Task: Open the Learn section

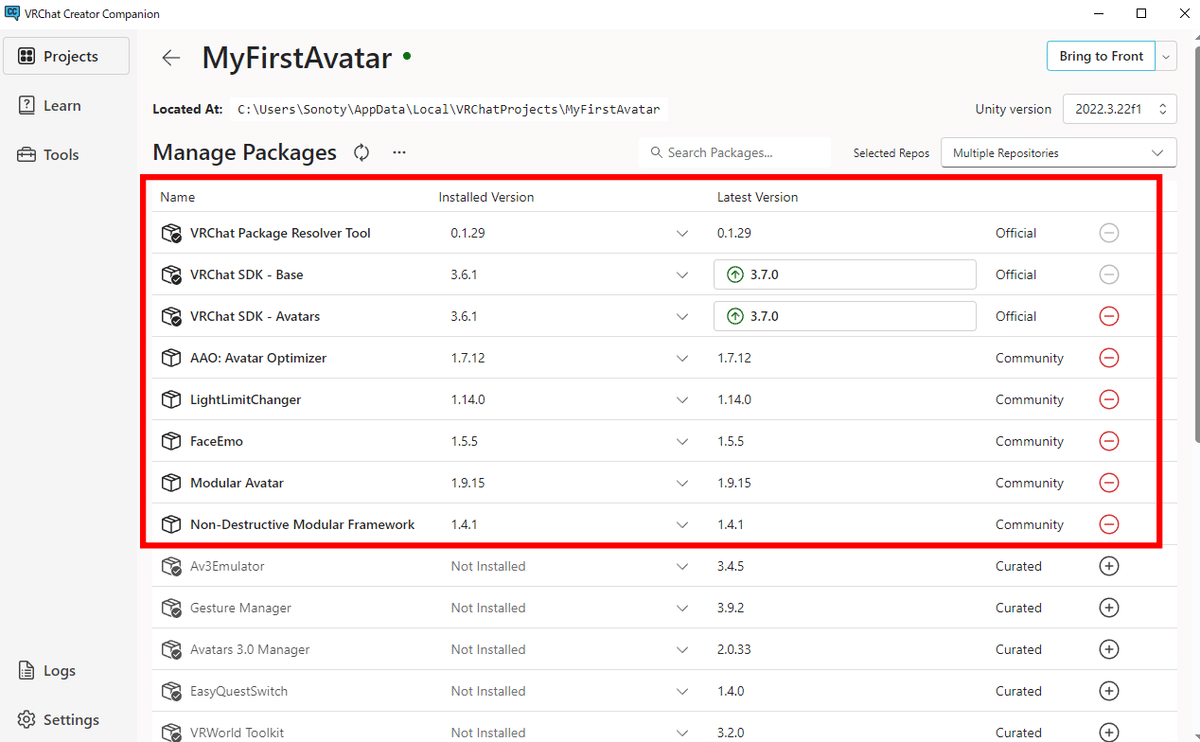Action: point(66,105)
